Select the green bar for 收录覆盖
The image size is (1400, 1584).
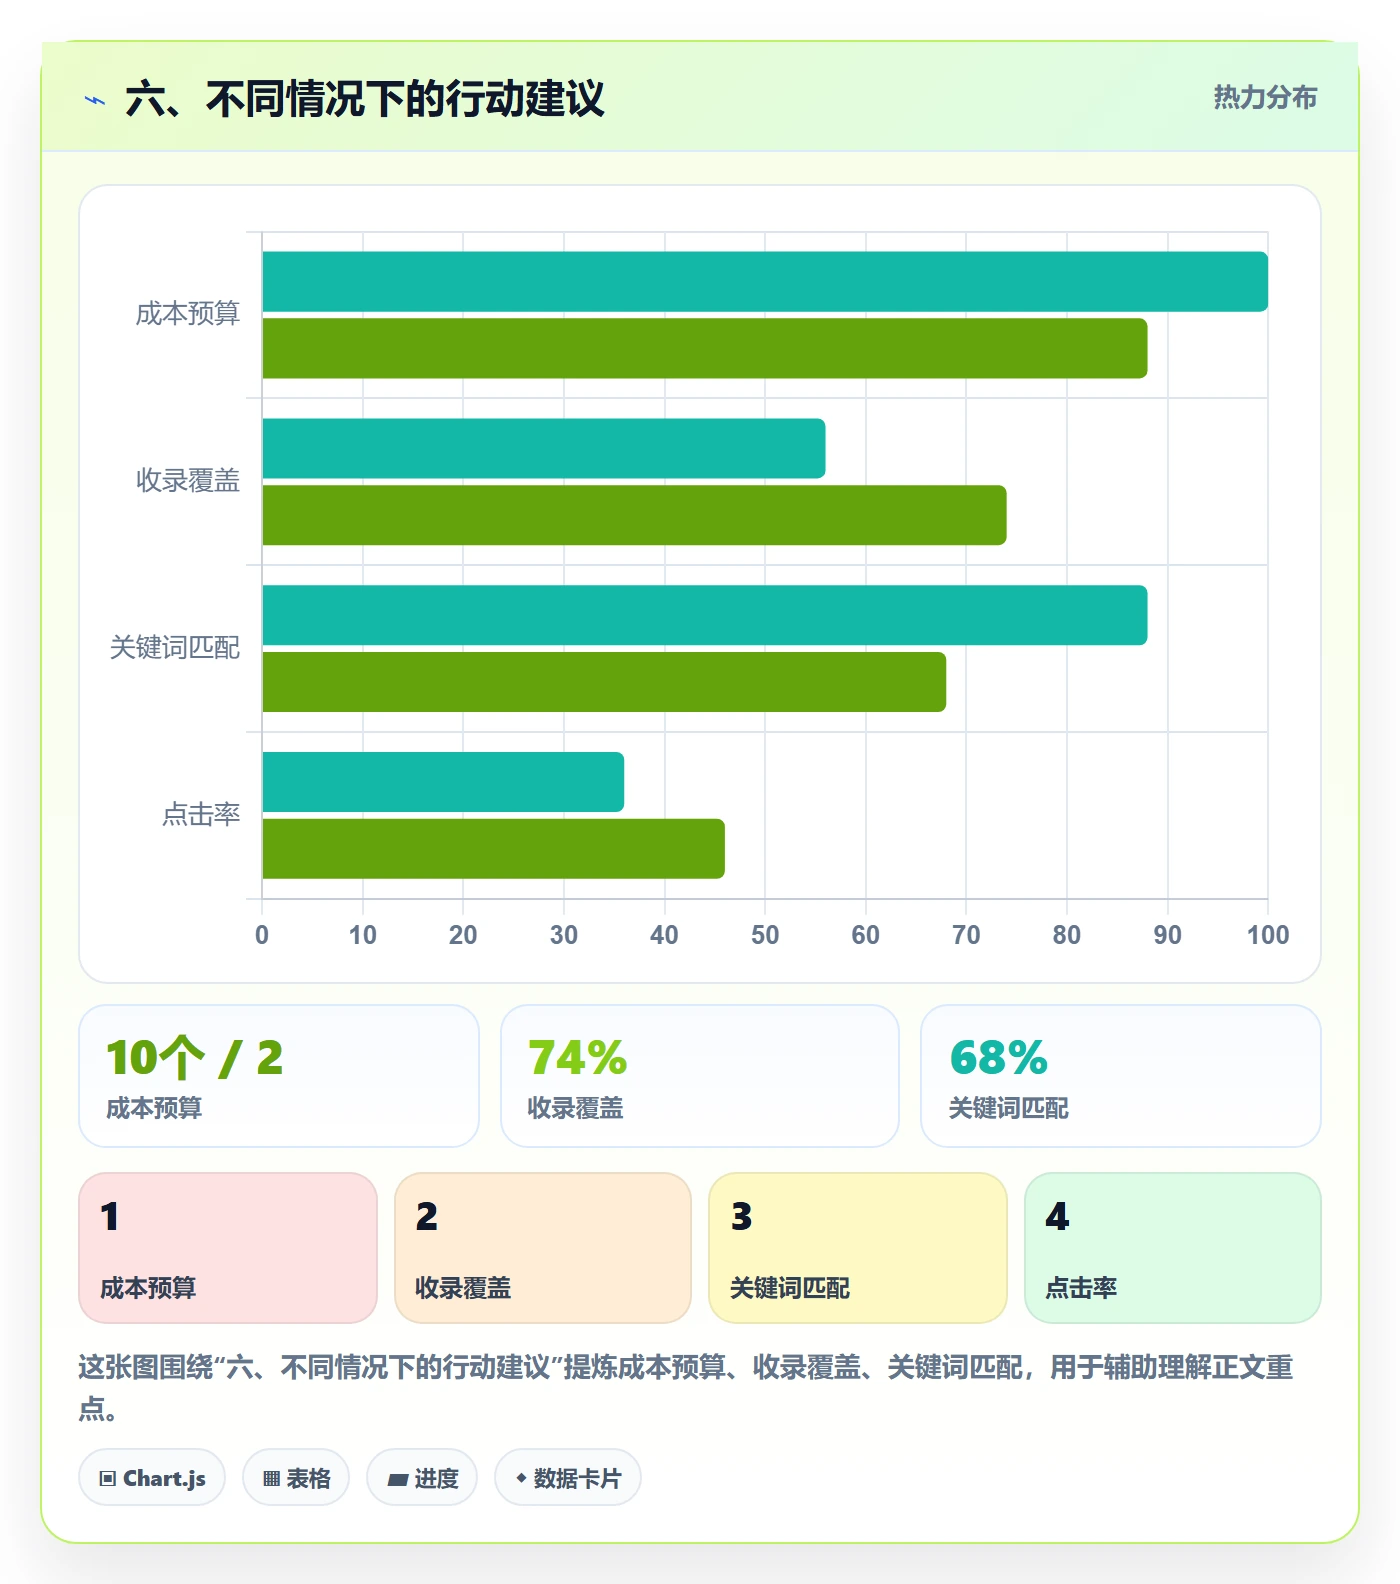coord(634,516)
